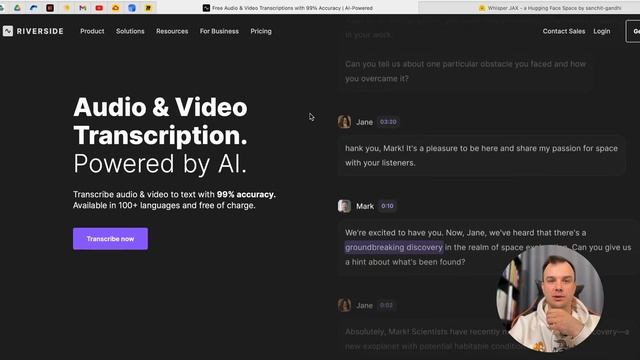
Task: Click the Riverside logo icon
Action: pyautogui.click(x=8, y=31)
